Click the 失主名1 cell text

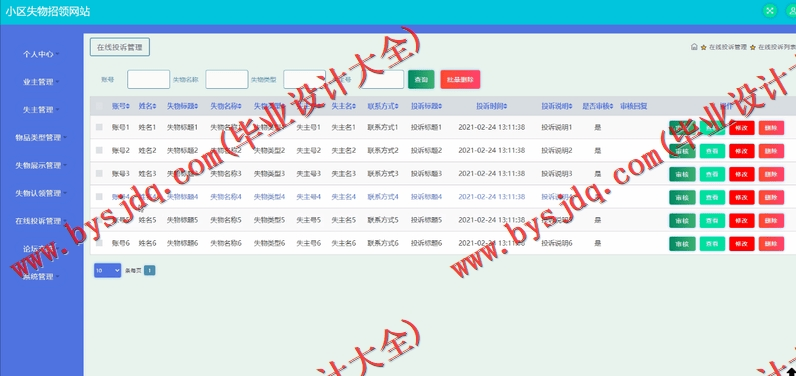344,127
